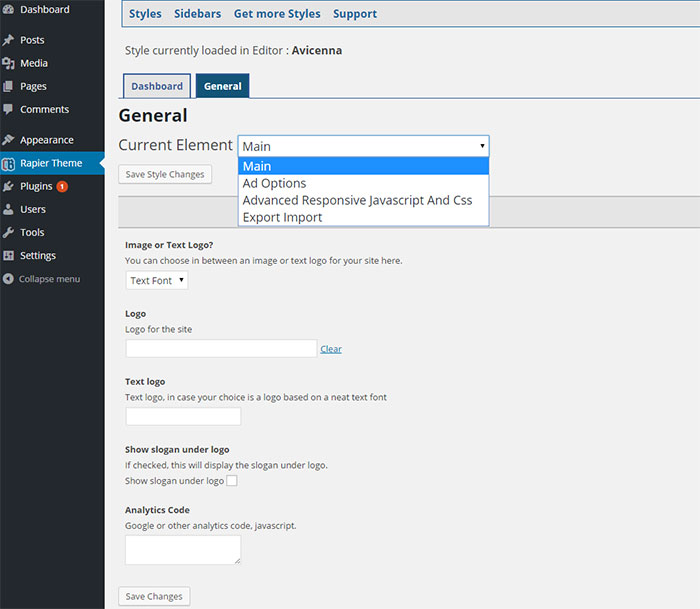This screenshot has width=700, height=609.
Task: Open the Sidebars menu item
Action: (x=197, y=14)
